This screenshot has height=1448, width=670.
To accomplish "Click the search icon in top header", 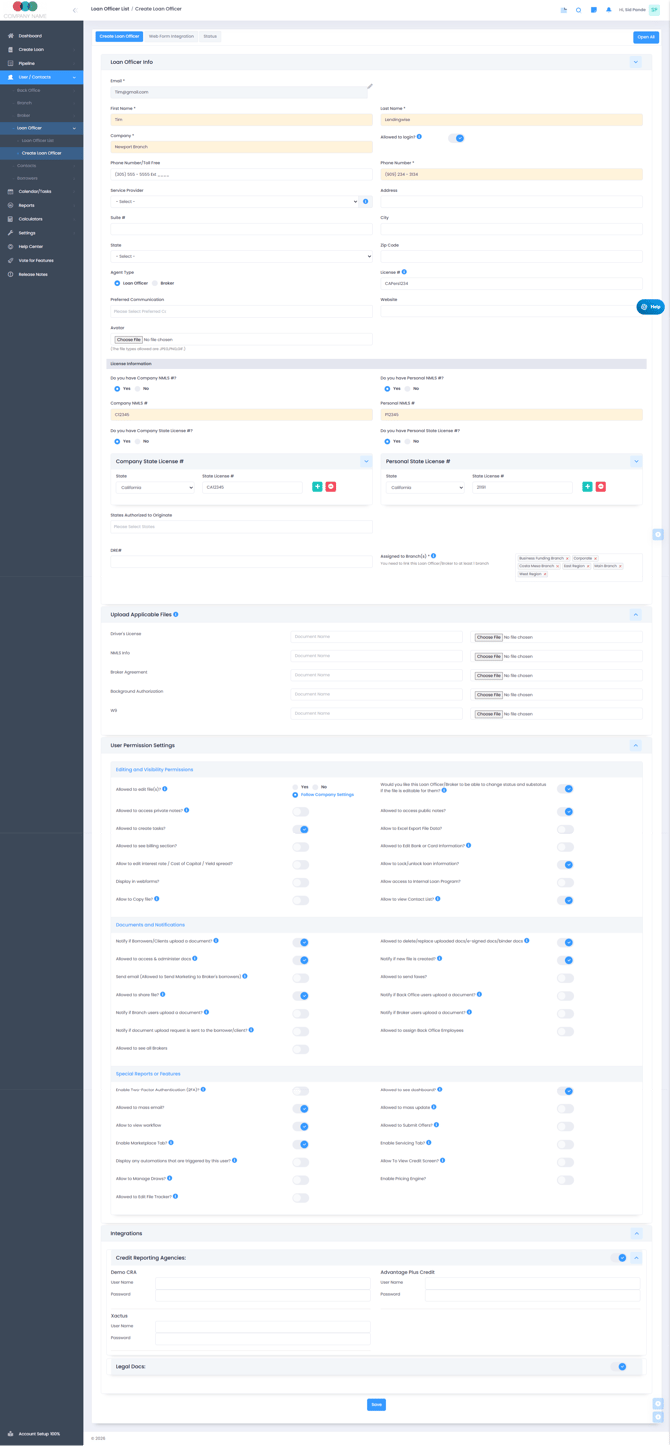I will [578, 10].
